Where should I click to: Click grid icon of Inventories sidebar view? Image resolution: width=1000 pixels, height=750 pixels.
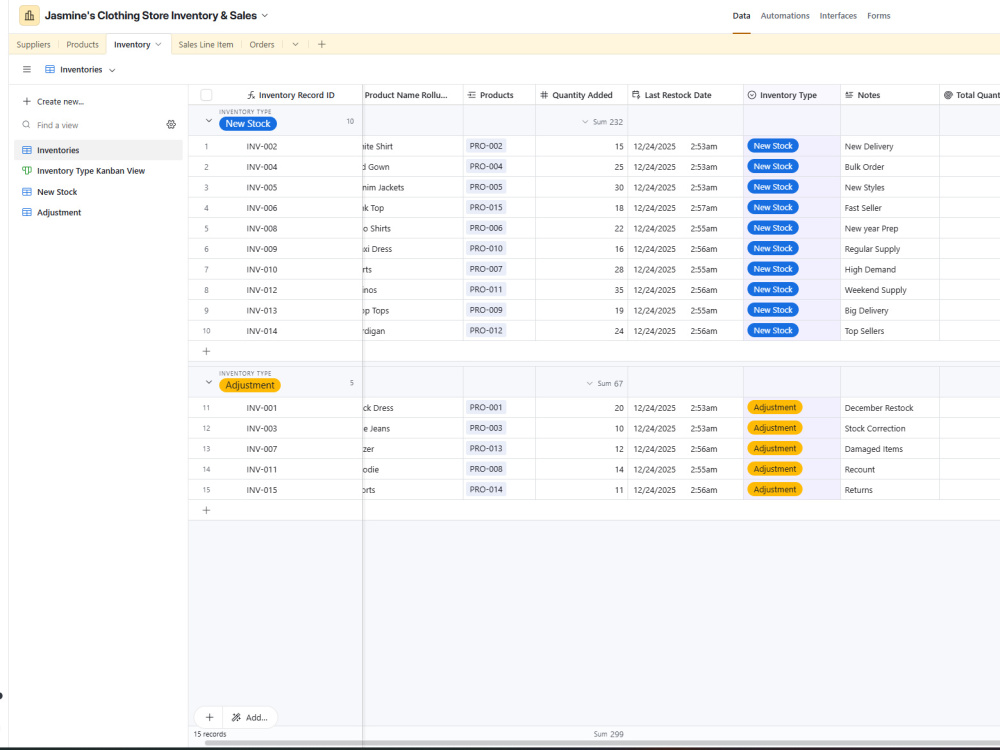(x=27, y=151)
